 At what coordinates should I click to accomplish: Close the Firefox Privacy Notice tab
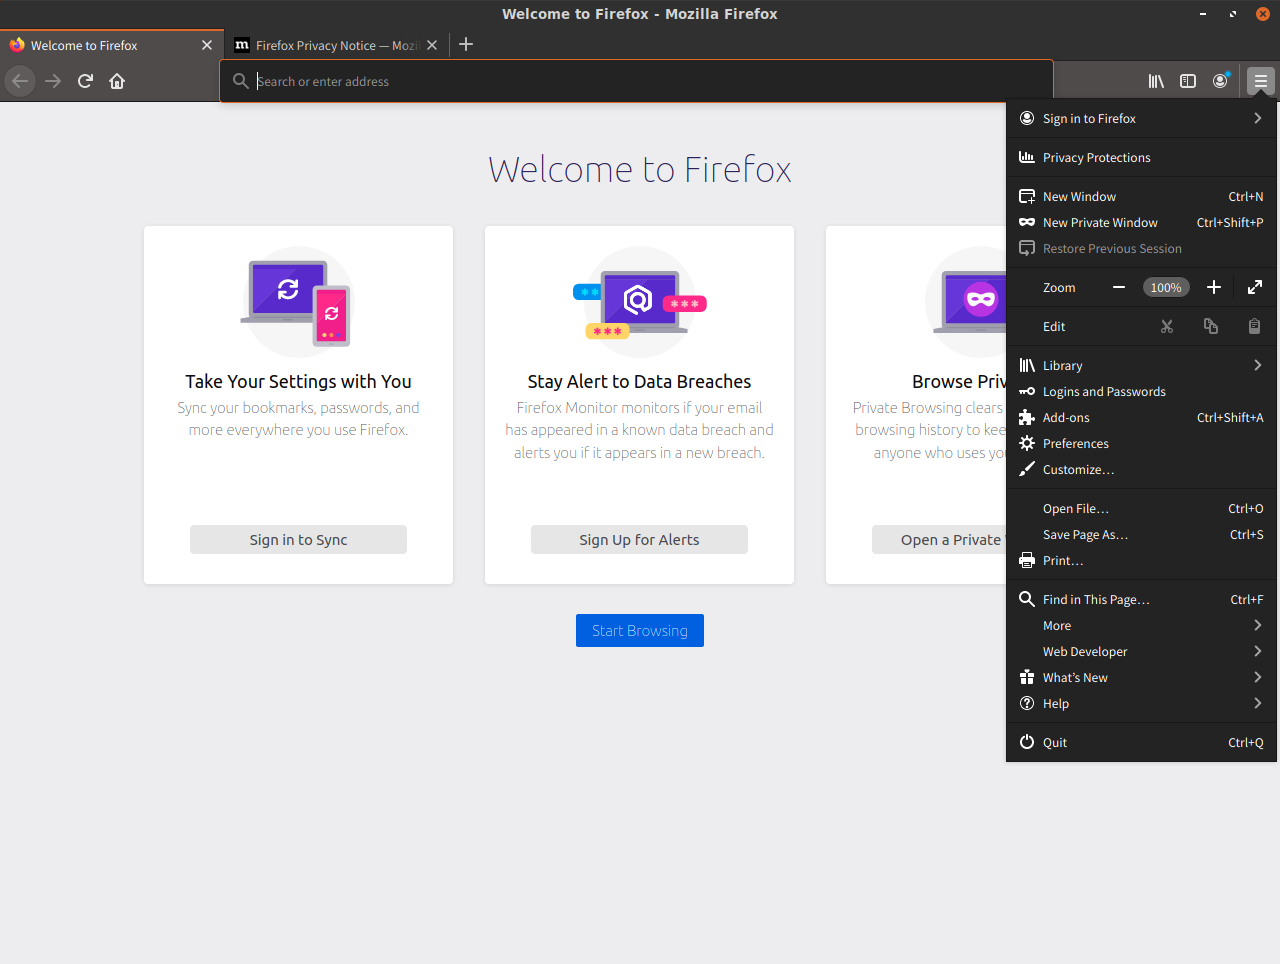(432, 45)
